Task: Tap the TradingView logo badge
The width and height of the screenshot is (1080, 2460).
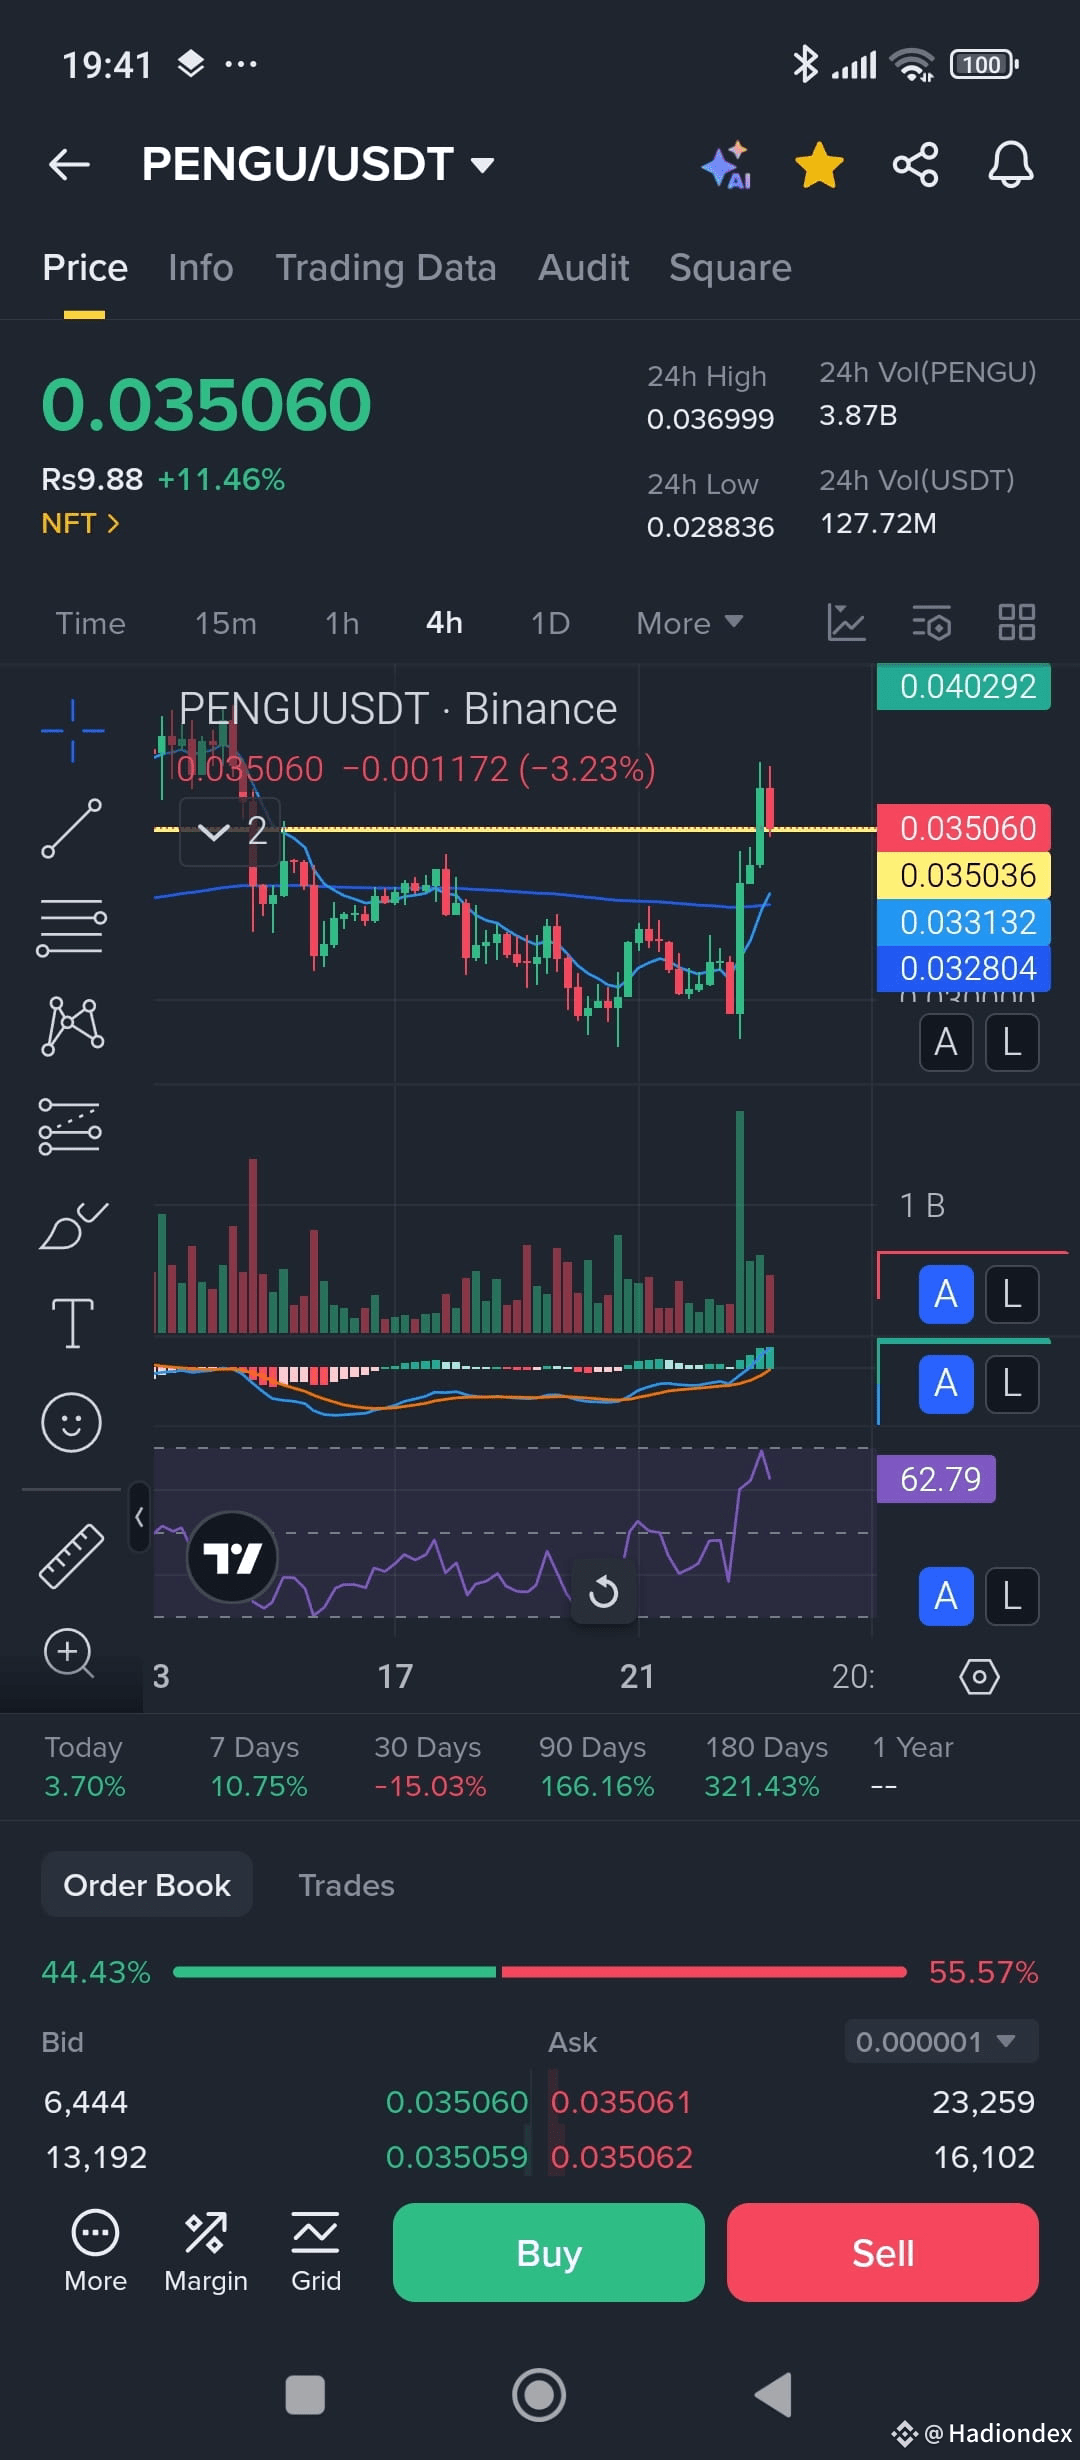Action: click(232, 1557)
